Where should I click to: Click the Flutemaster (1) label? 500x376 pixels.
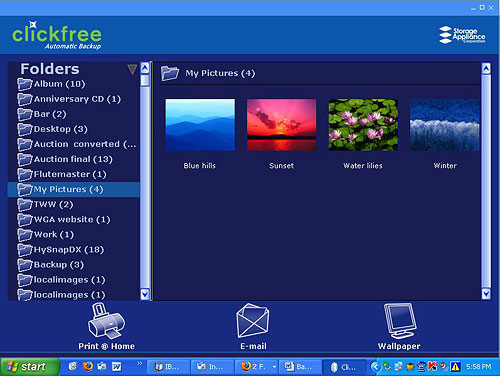click(x=70, y=174)
